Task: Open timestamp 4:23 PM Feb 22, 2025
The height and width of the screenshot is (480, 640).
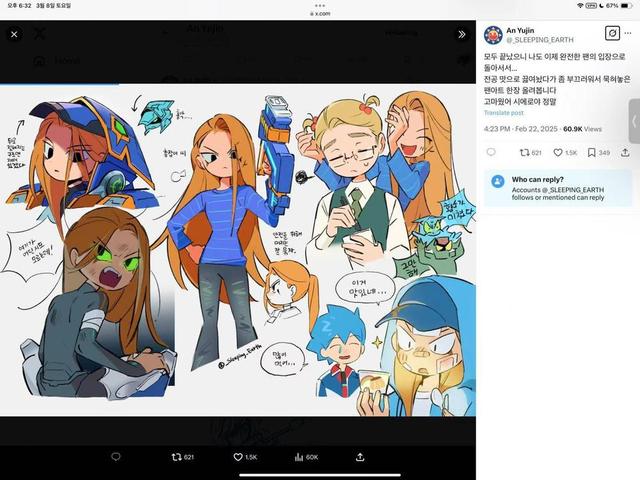Action: click(x=520, y=129)
